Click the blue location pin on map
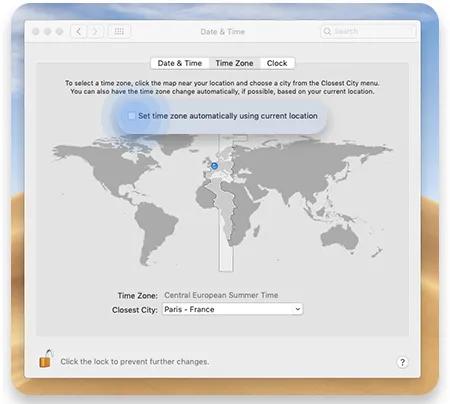450x404 pixels. coord(214,165)
